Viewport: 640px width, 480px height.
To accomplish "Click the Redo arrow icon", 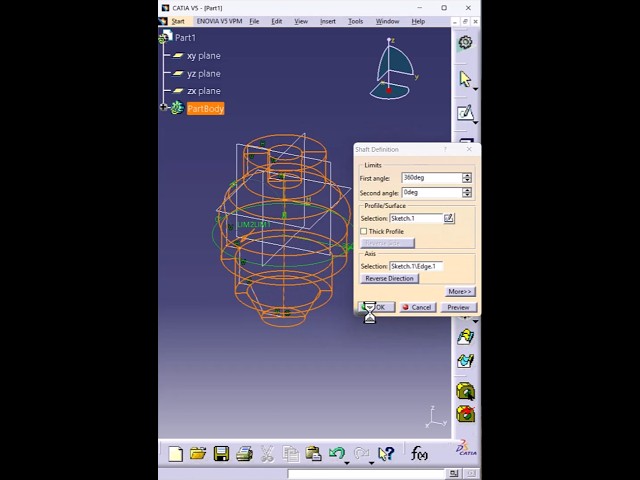I will click(361, 453).
